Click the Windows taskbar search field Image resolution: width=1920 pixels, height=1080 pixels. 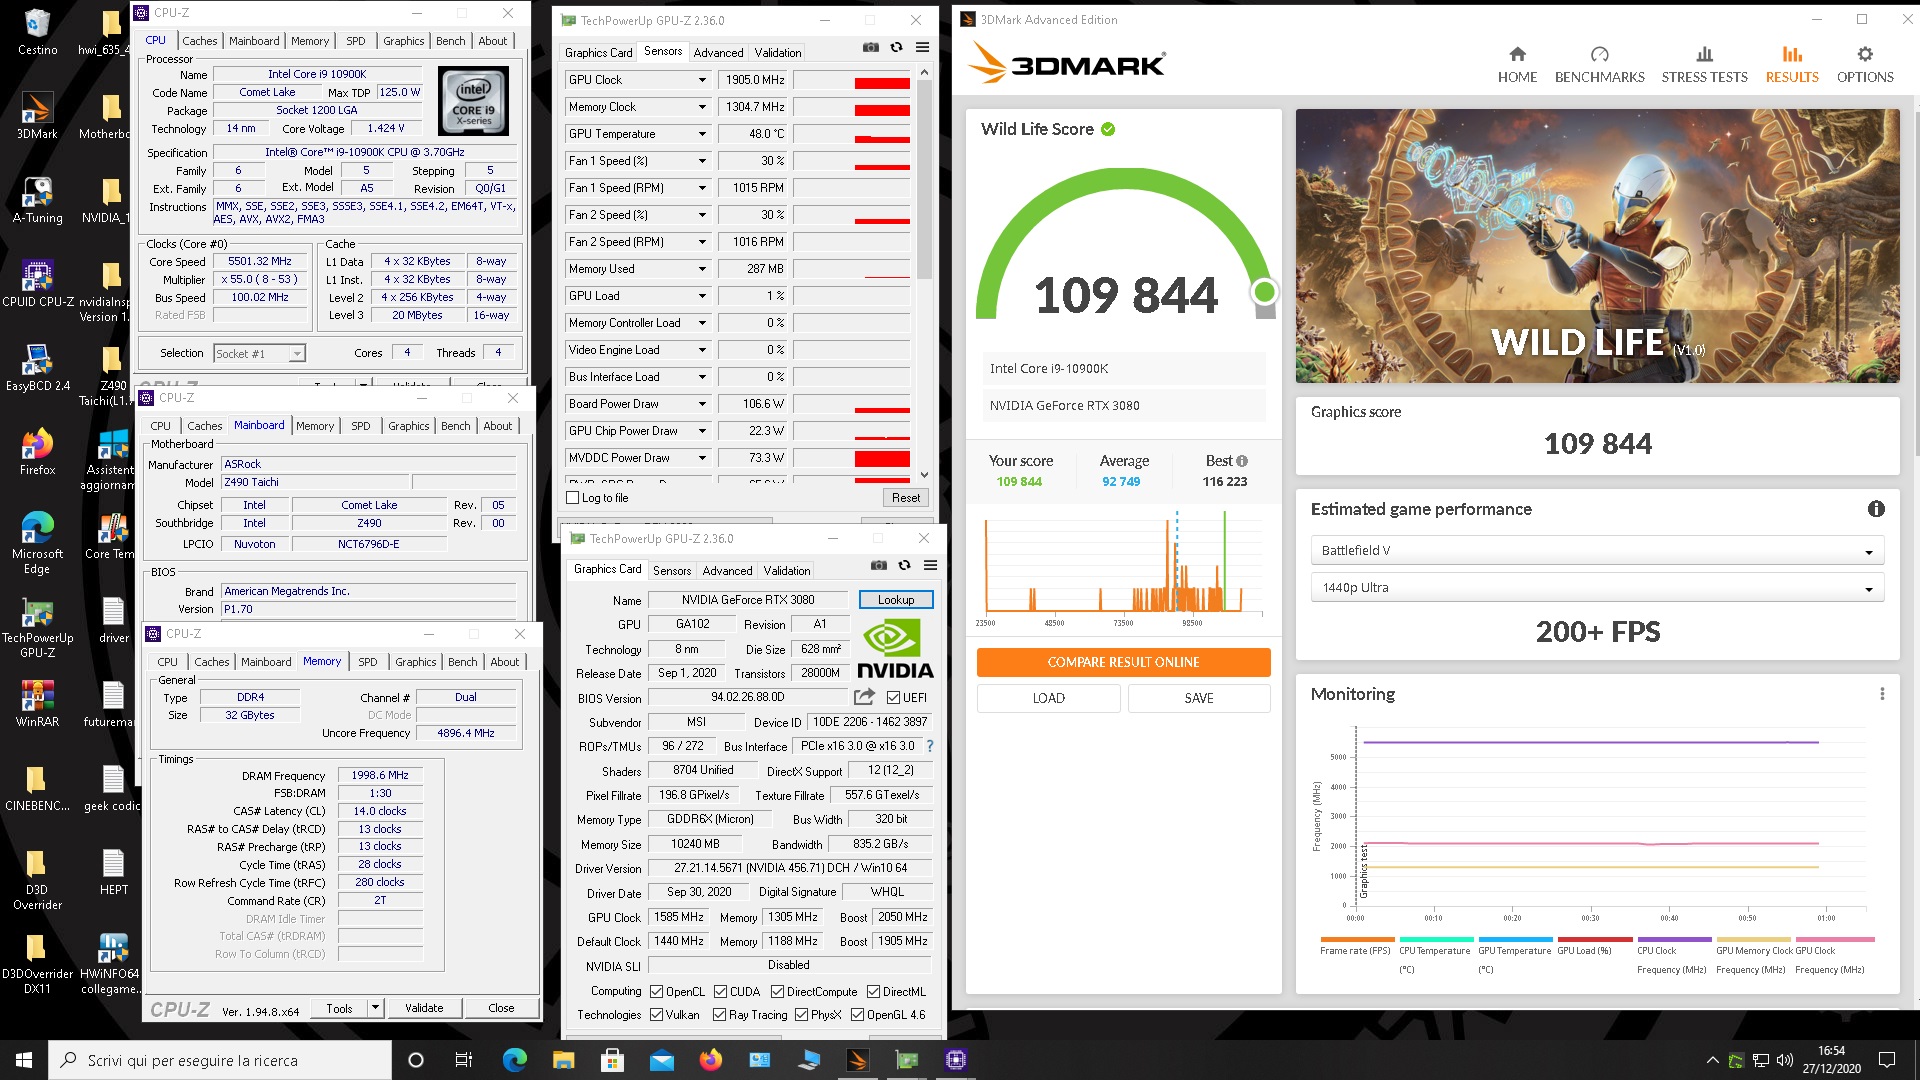(x=220, y=1060)
